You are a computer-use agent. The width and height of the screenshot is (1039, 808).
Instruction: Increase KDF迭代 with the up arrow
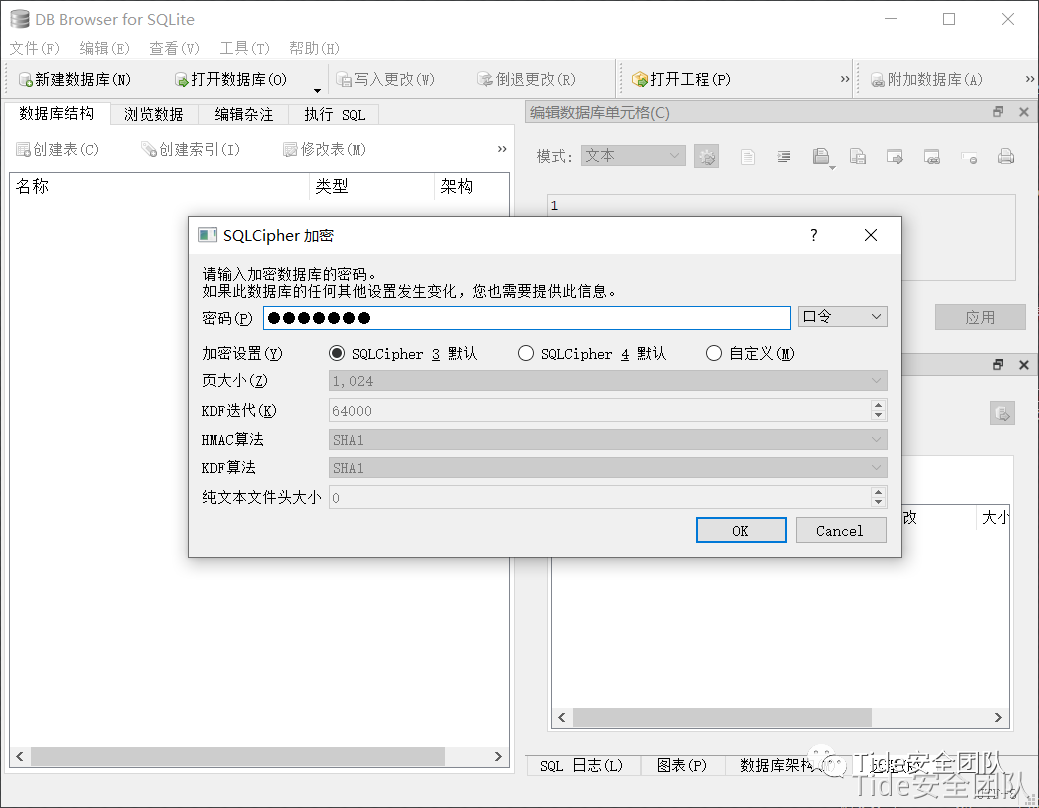click(879, 405)
